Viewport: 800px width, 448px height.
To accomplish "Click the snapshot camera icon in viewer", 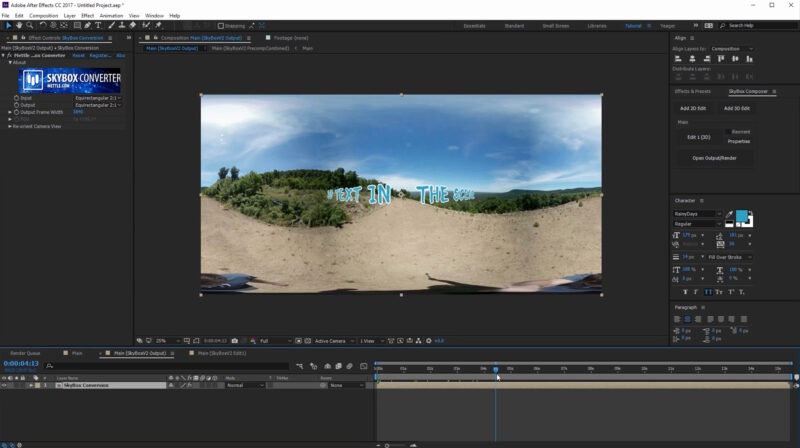I will (235, 341).
